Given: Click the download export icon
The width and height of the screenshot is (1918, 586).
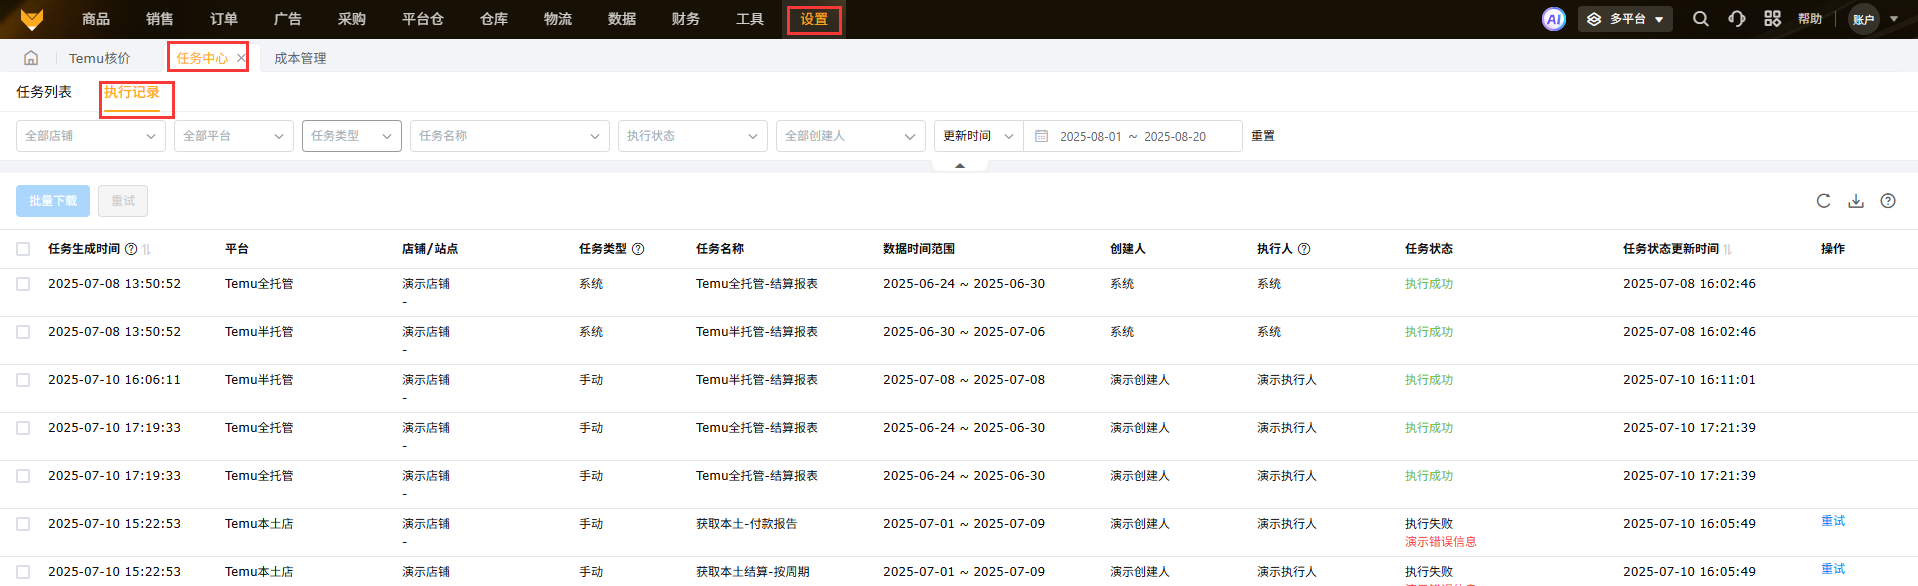Looking at the screenshot, I should coord(1855,201).
